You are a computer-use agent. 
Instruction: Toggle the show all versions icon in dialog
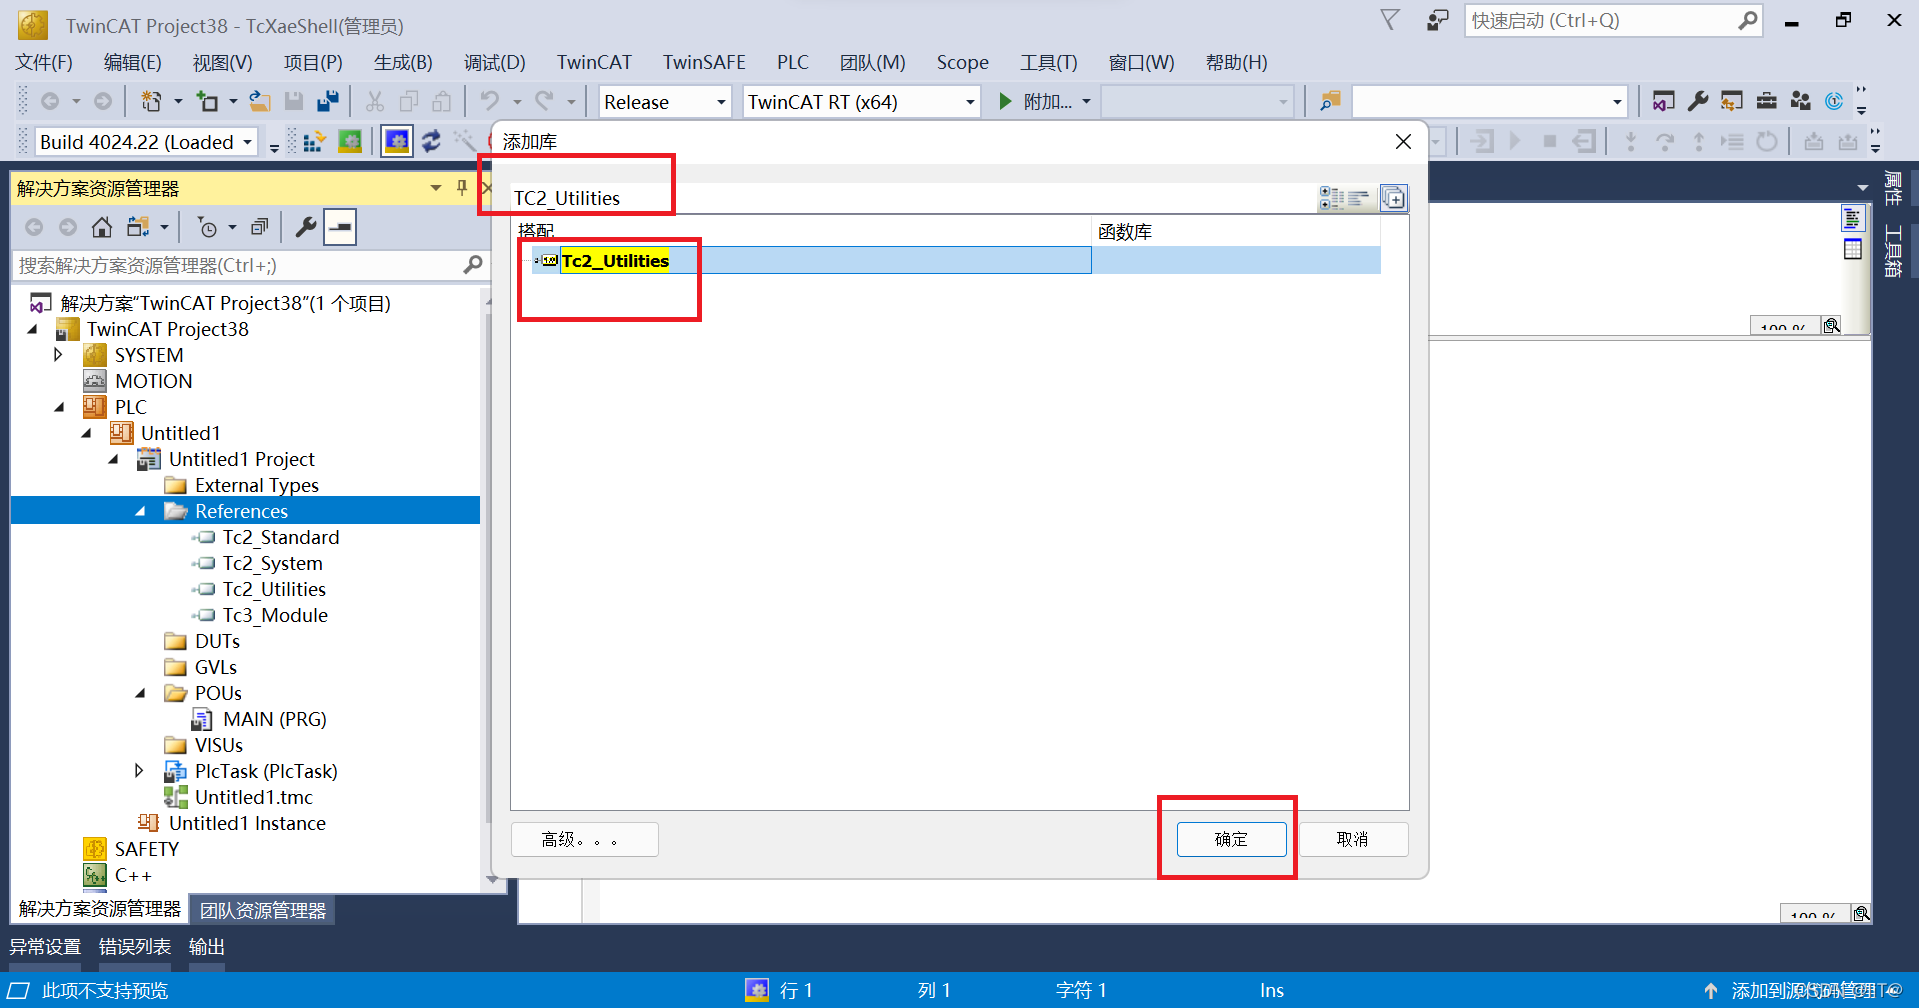tap(1393, 198)
